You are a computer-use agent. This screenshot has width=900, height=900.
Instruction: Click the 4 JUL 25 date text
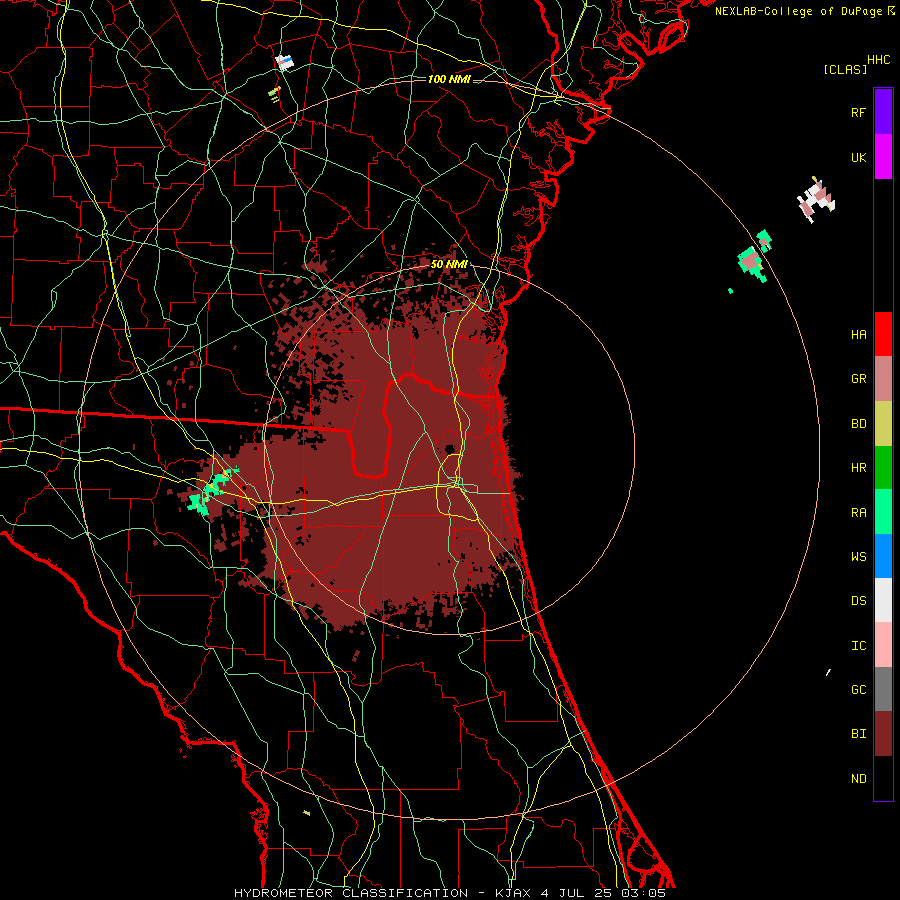tap(575, 893)
